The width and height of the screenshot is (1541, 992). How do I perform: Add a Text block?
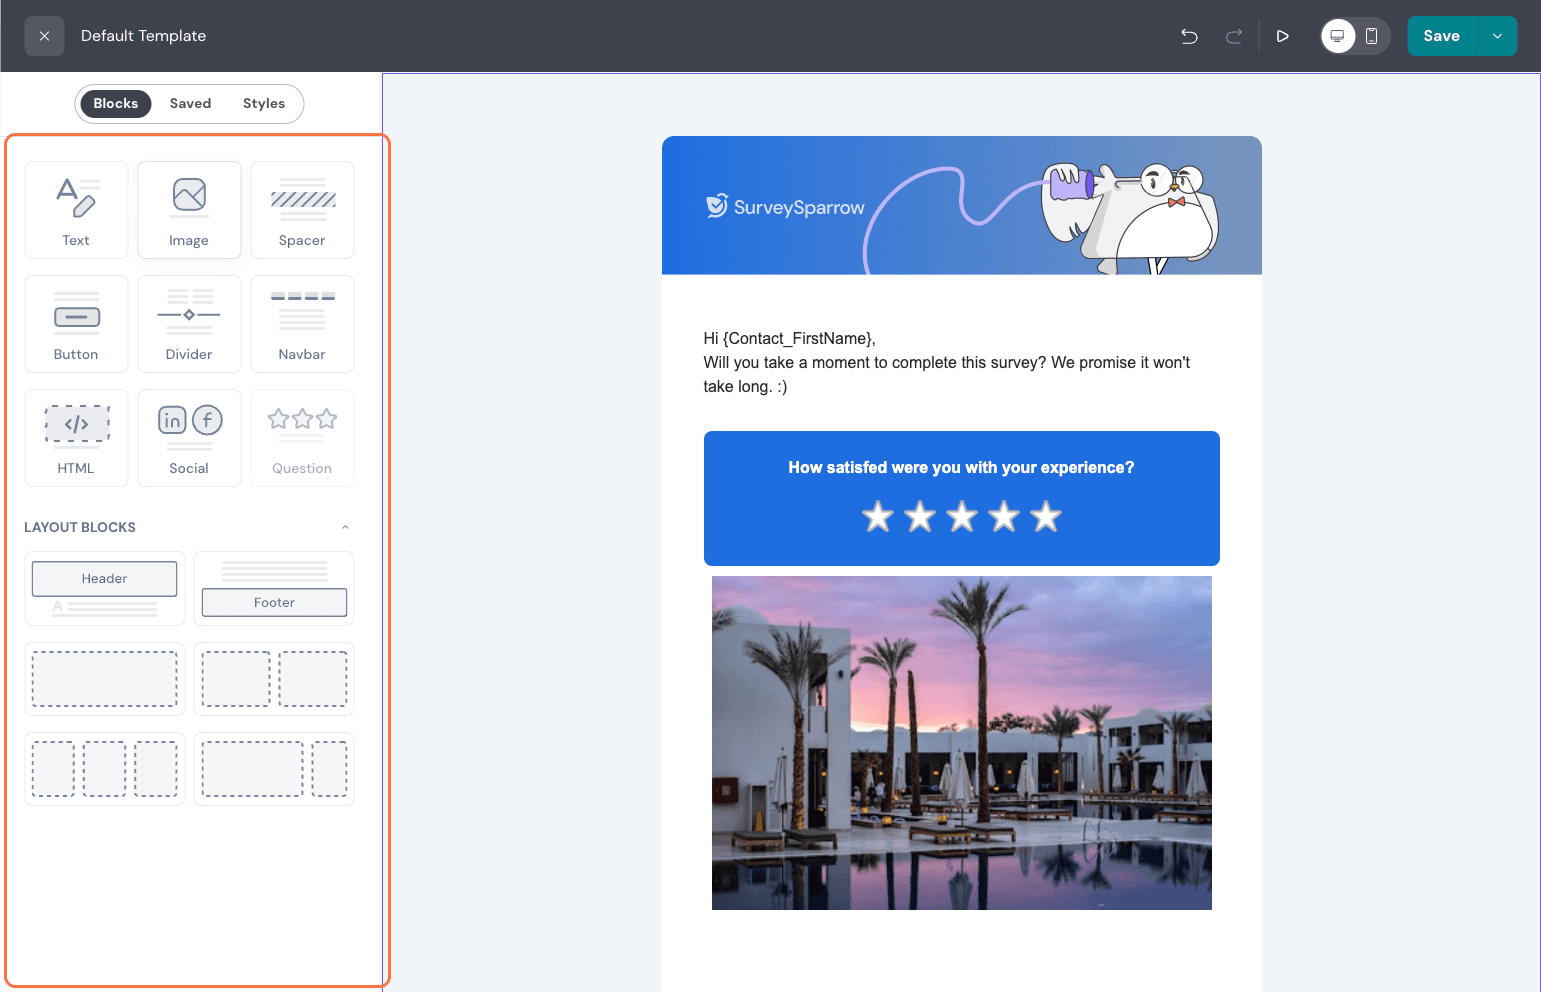click(76, 210)
